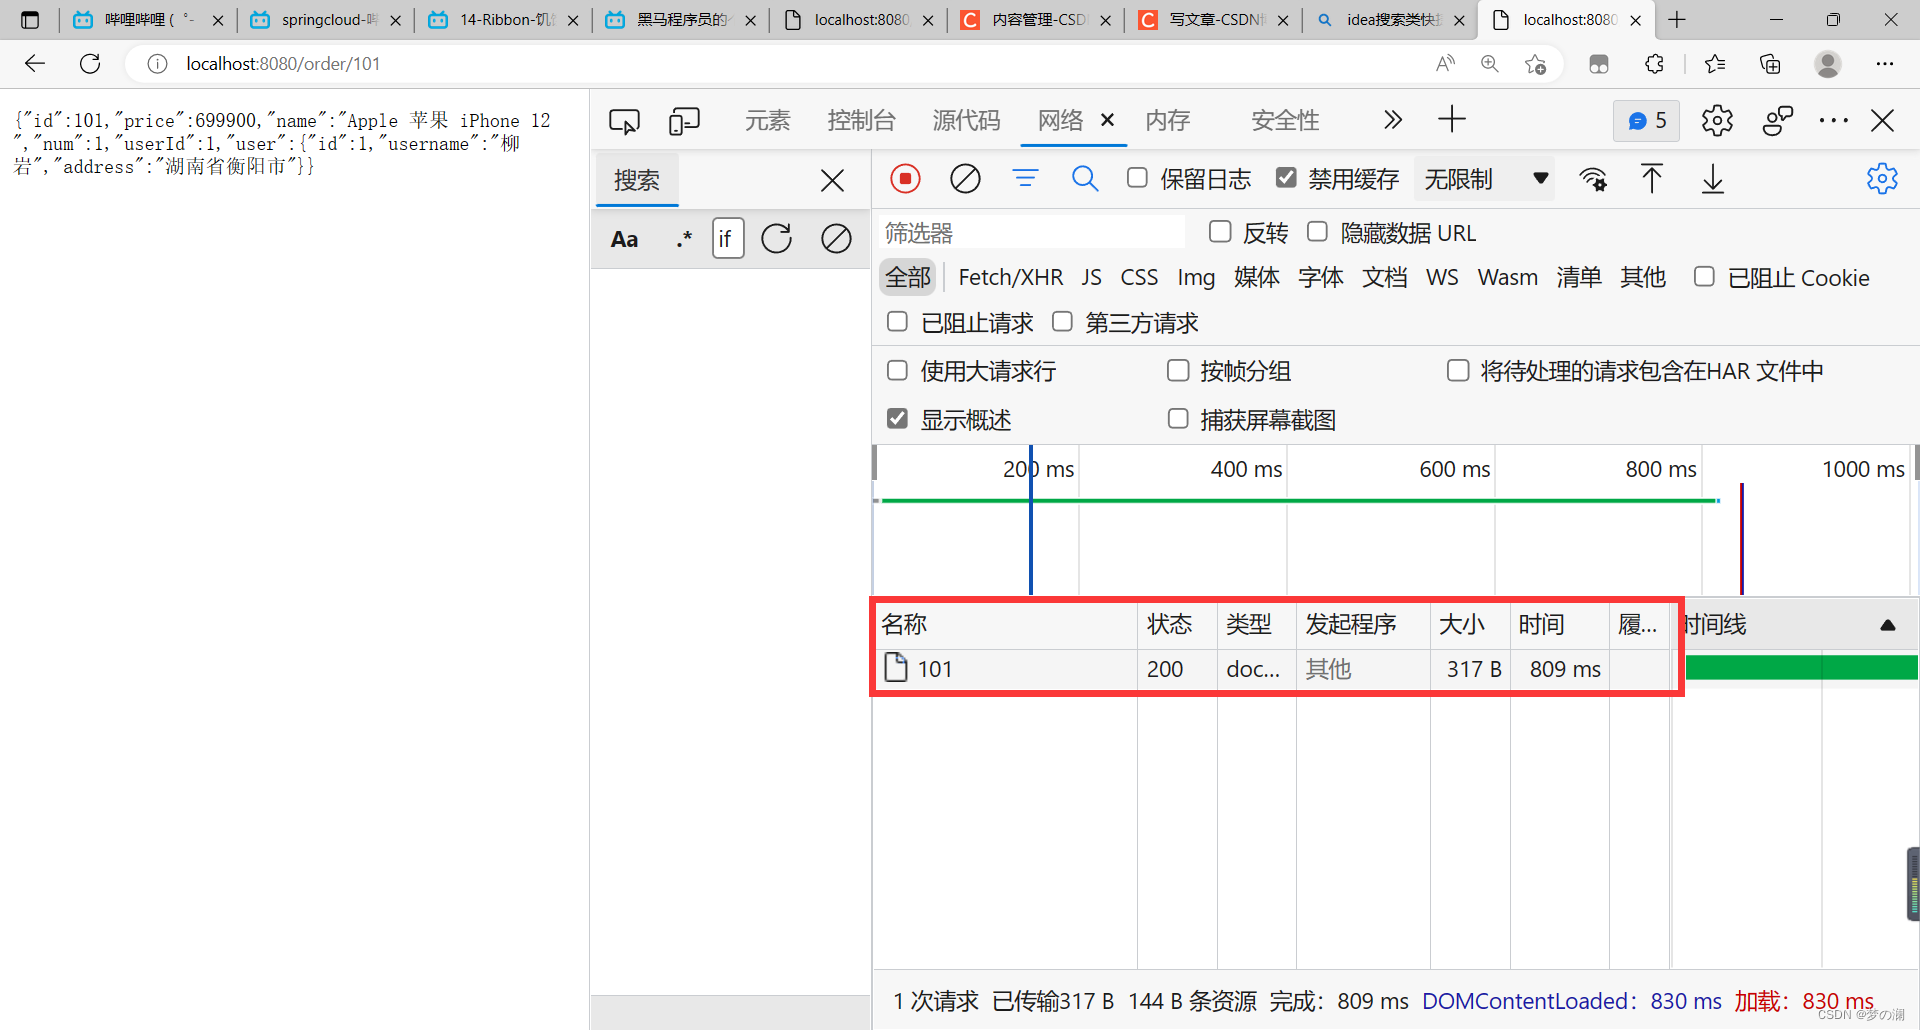Open the browser settings and more menu
The image size is (1920, 1030).
[1885, 64]
